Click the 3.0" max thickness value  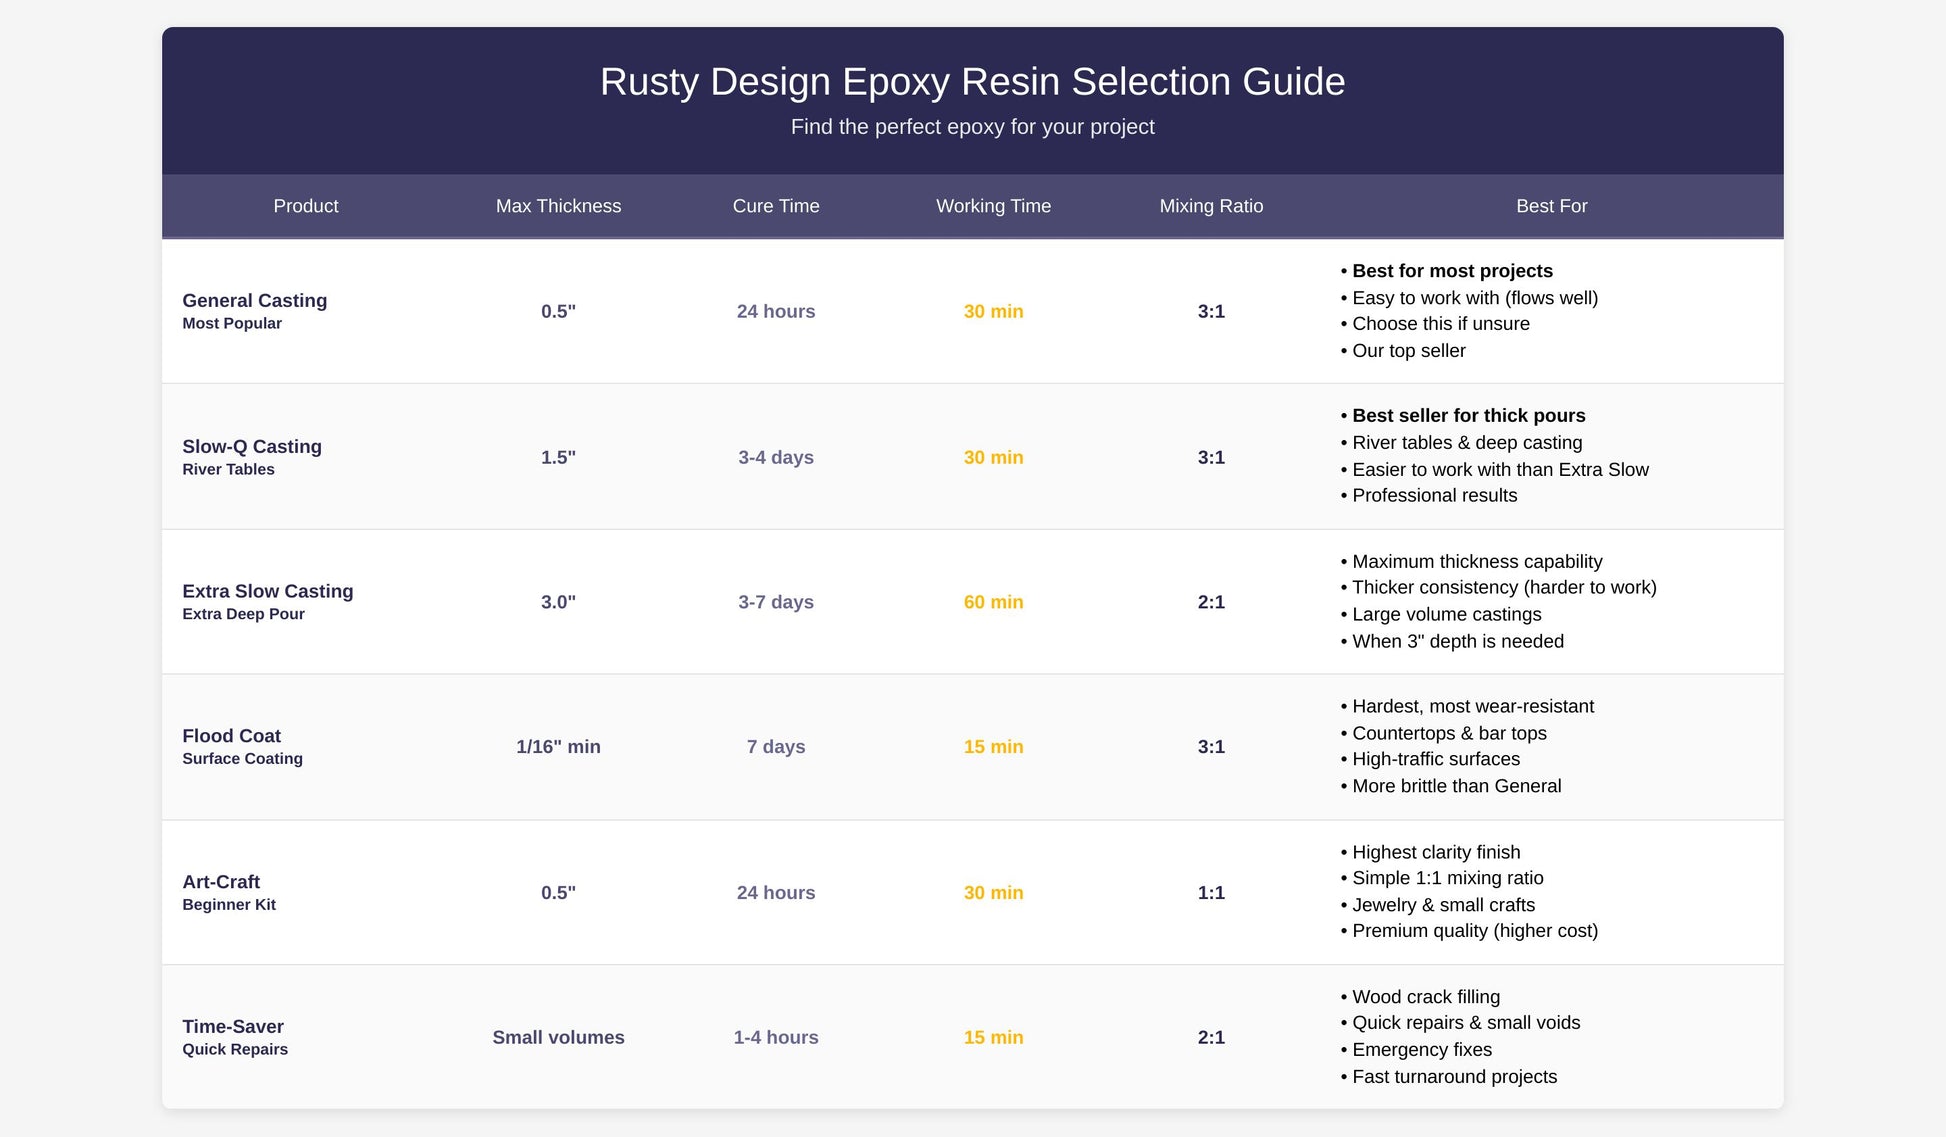coord(558,602)
